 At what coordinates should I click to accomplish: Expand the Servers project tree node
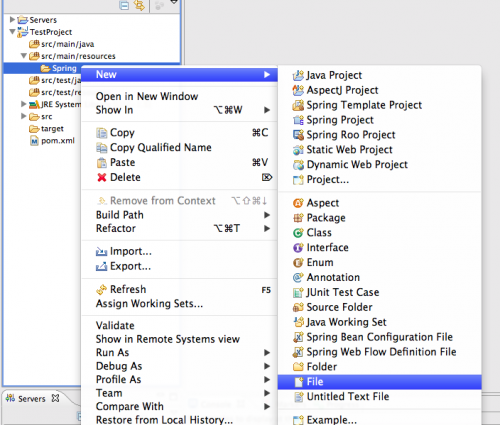tap(12, 19)
